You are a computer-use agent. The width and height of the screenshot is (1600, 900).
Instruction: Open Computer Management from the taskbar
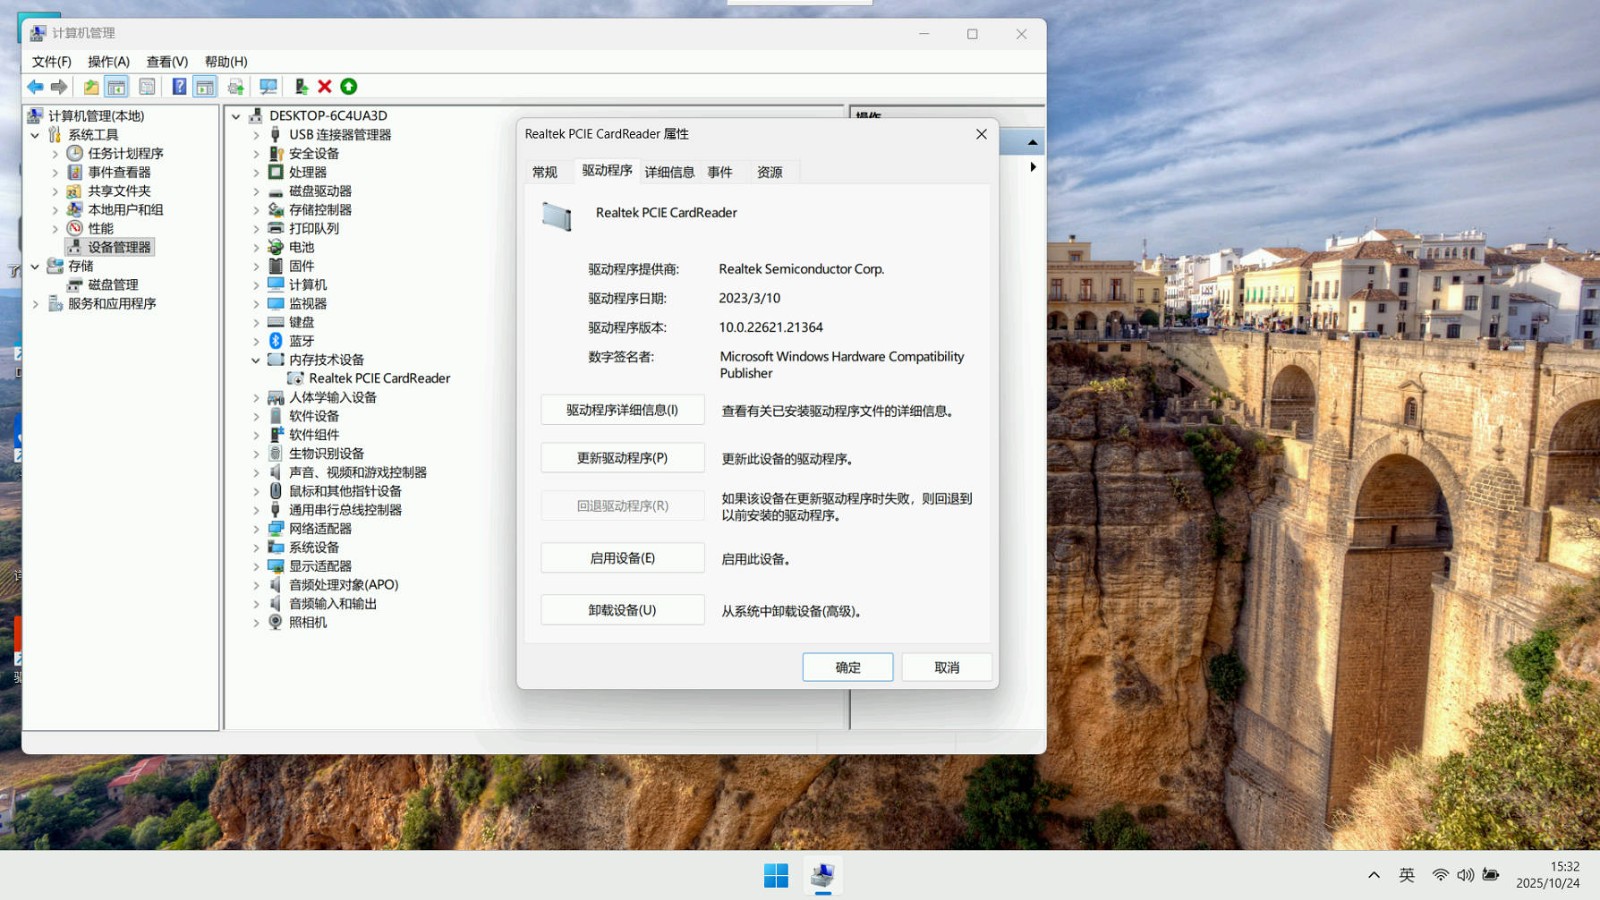click(x=822, y=876)
